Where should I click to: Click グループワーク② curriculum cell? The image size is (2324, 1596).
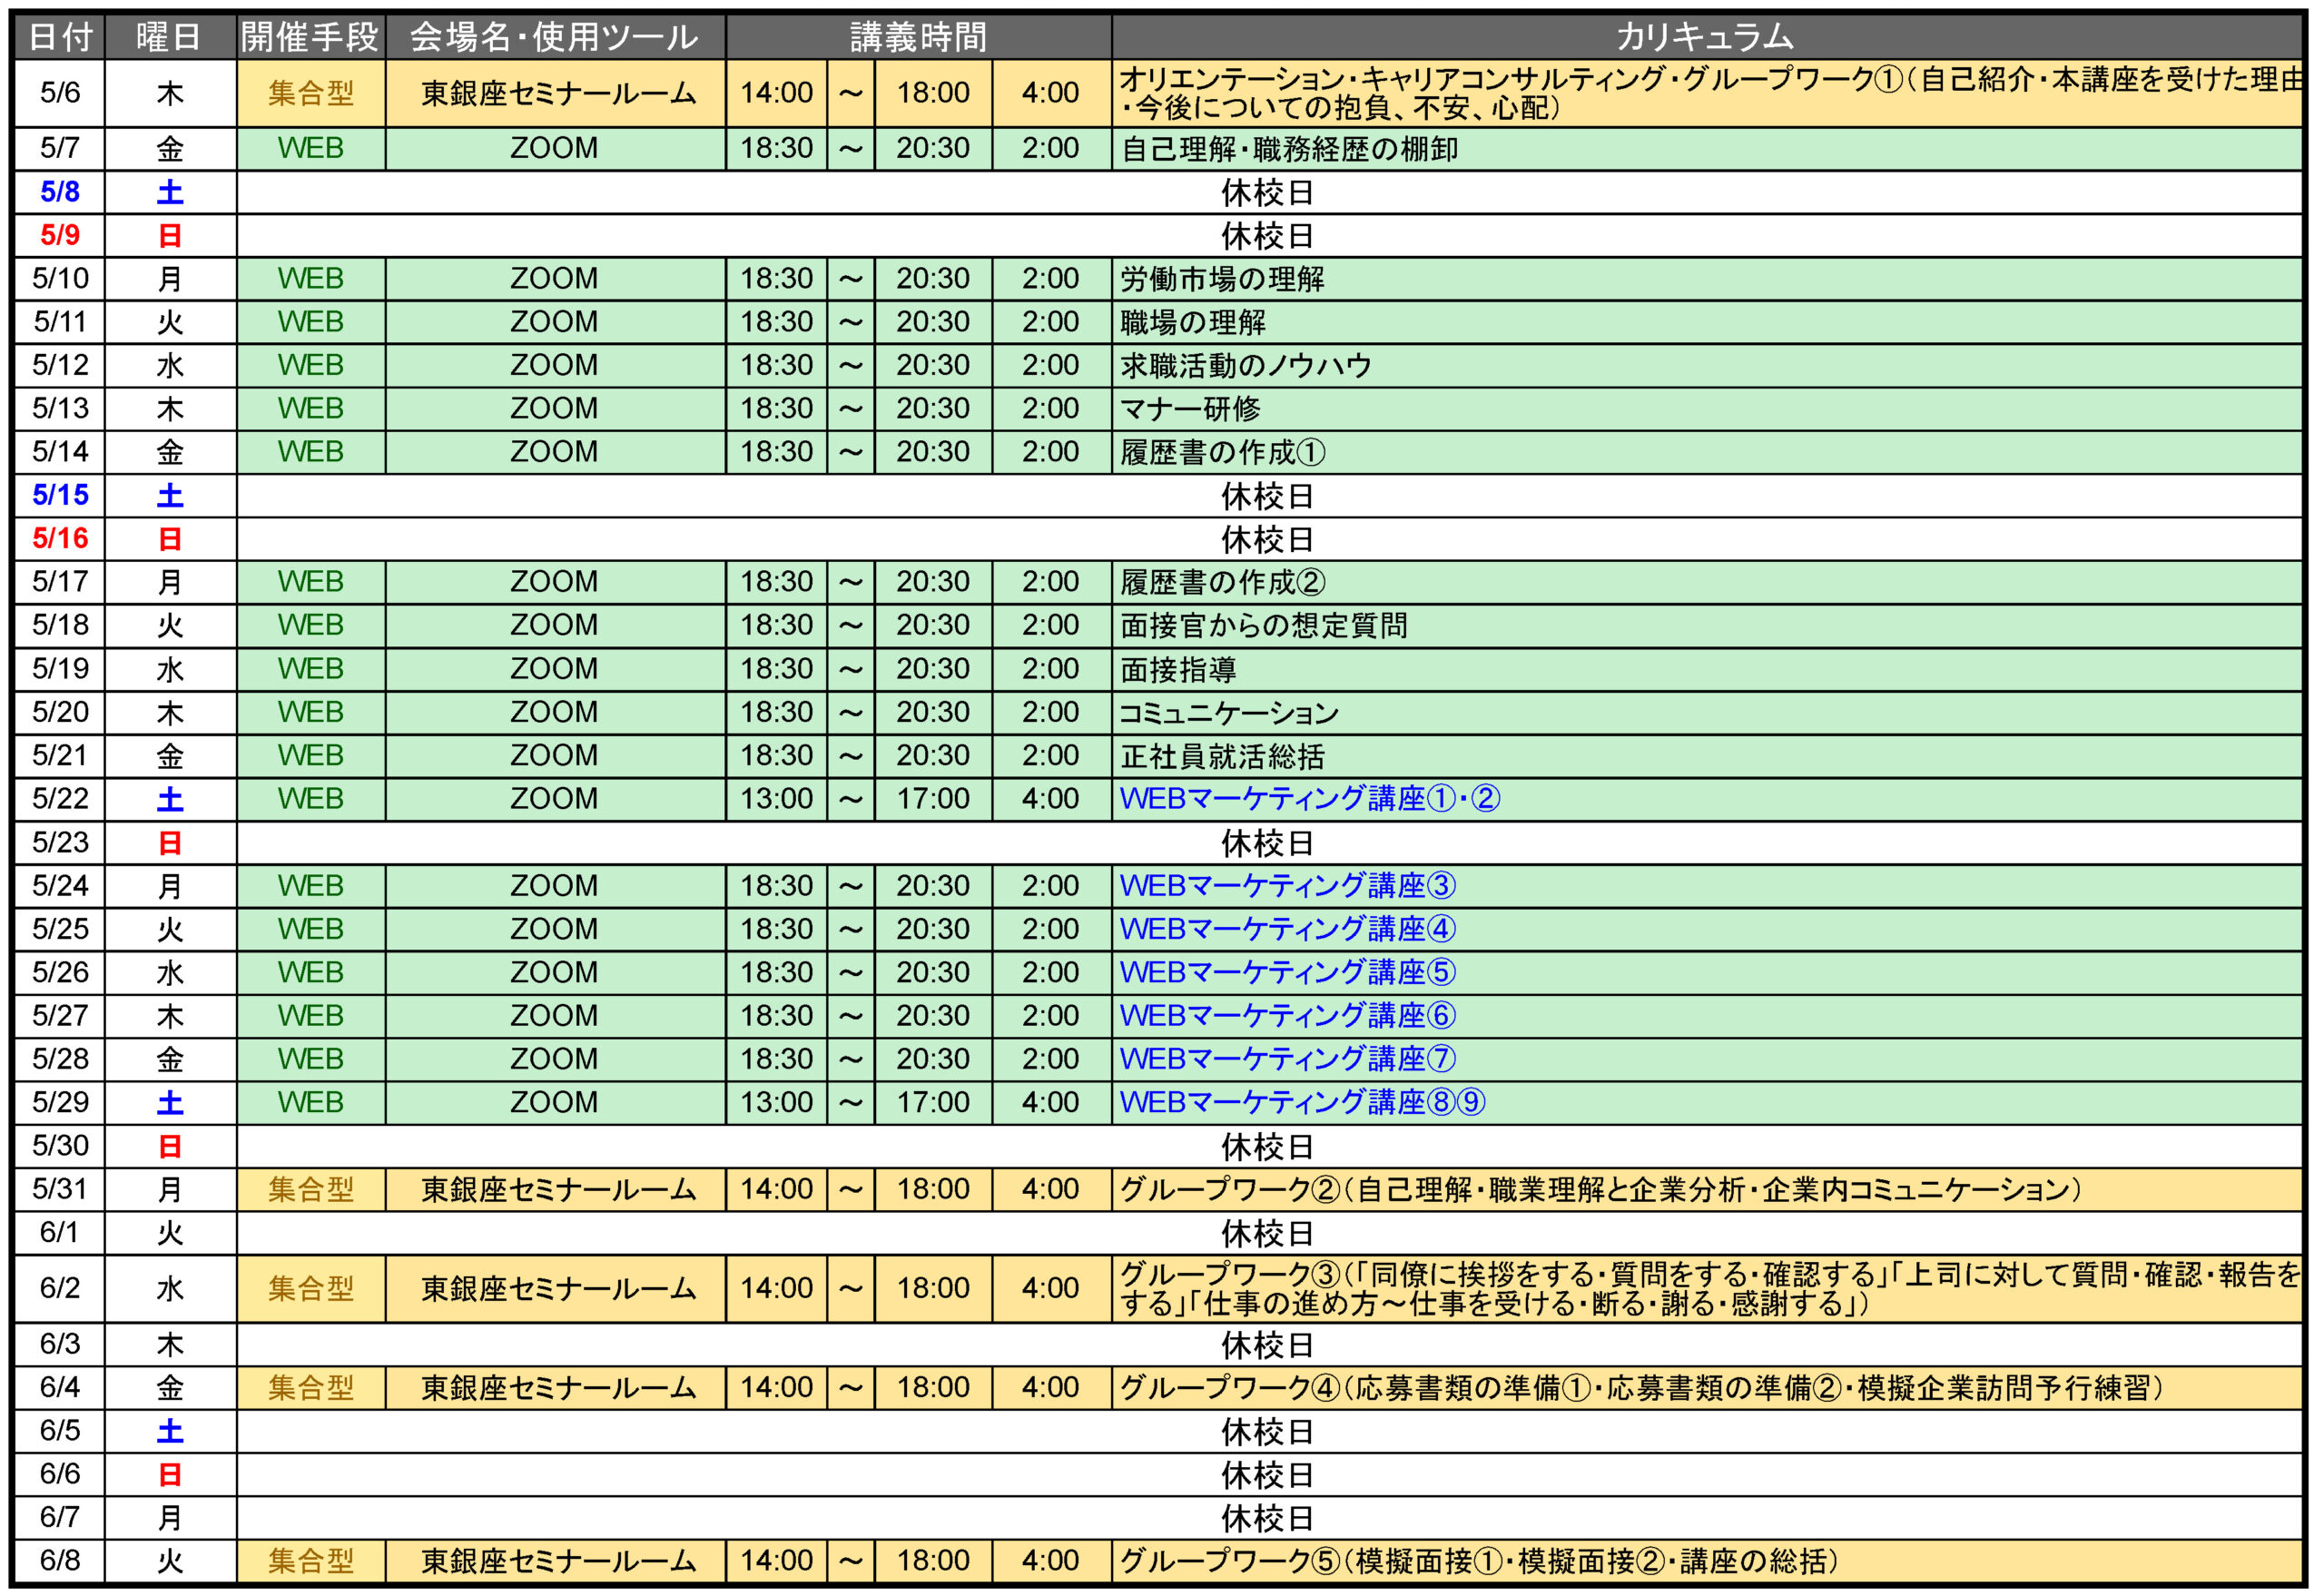point(1706,1189)
